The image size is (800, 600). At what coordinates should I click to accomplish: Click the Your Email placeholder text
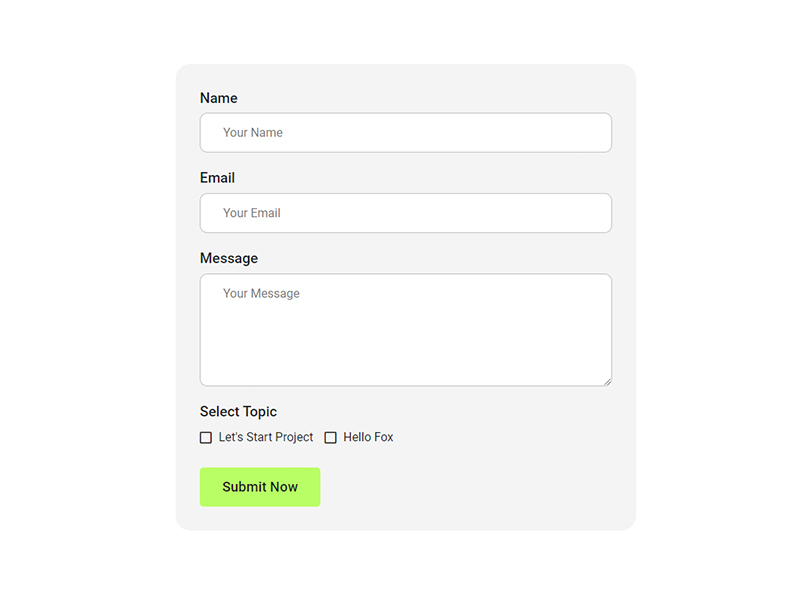click(252, 213)
